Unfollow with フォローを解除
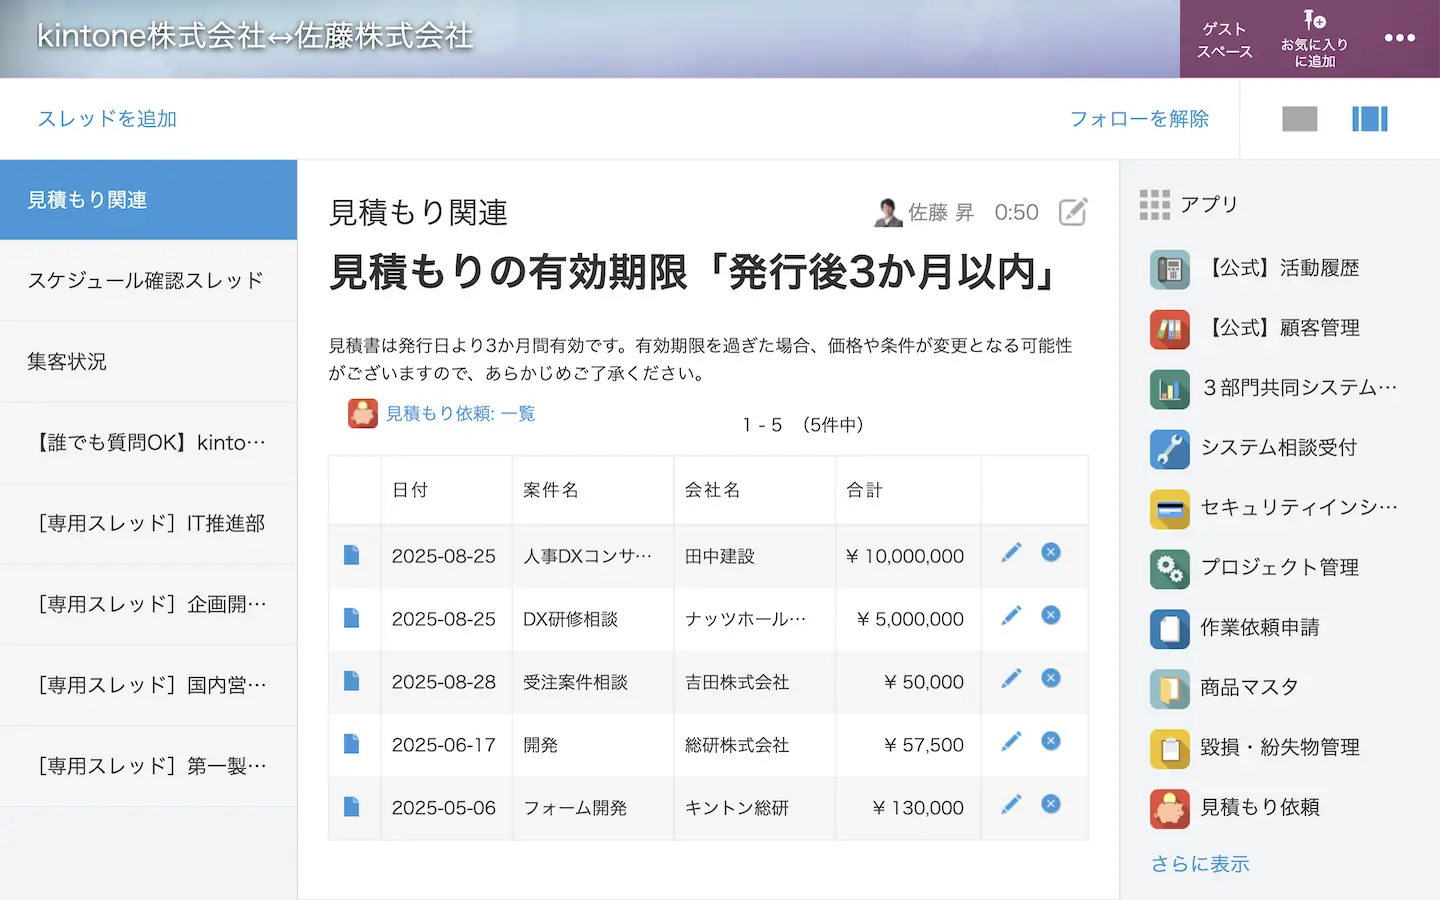Image resolution: width=1440 pixels, height=900 pixels. click(1139, 119)
